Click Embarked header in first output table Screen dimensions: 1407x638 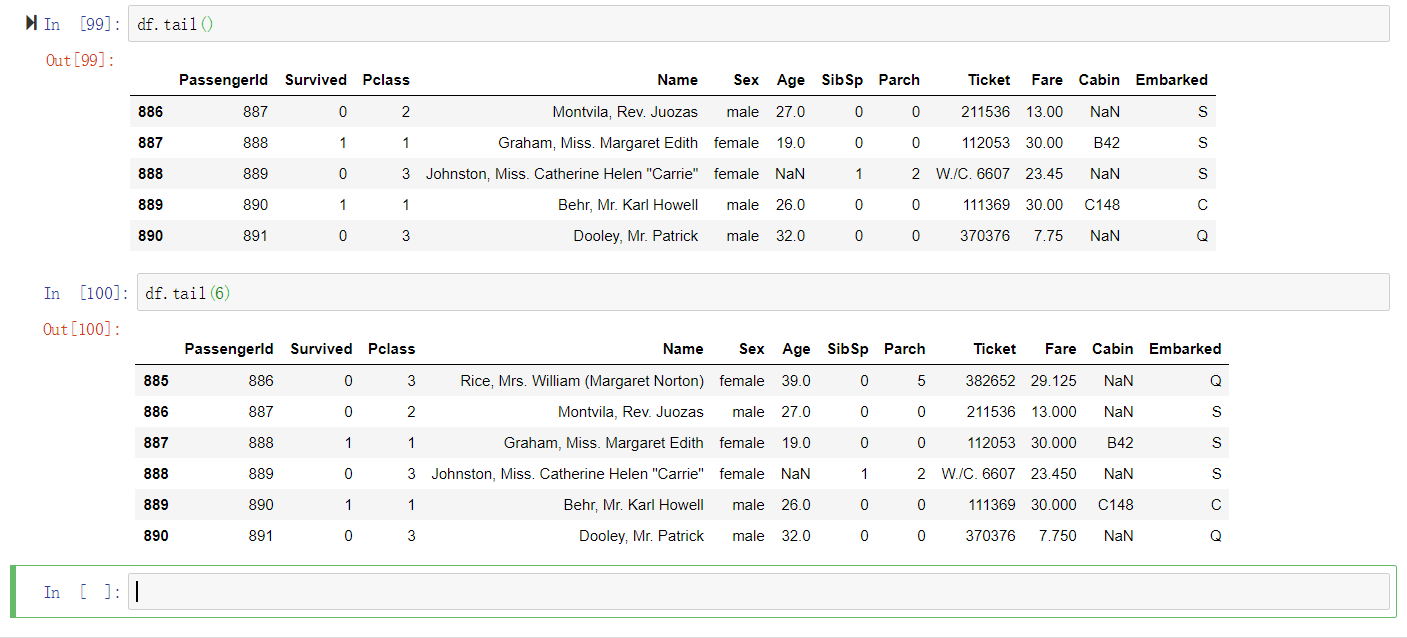pyautogui.click(x=1171, y=80)
